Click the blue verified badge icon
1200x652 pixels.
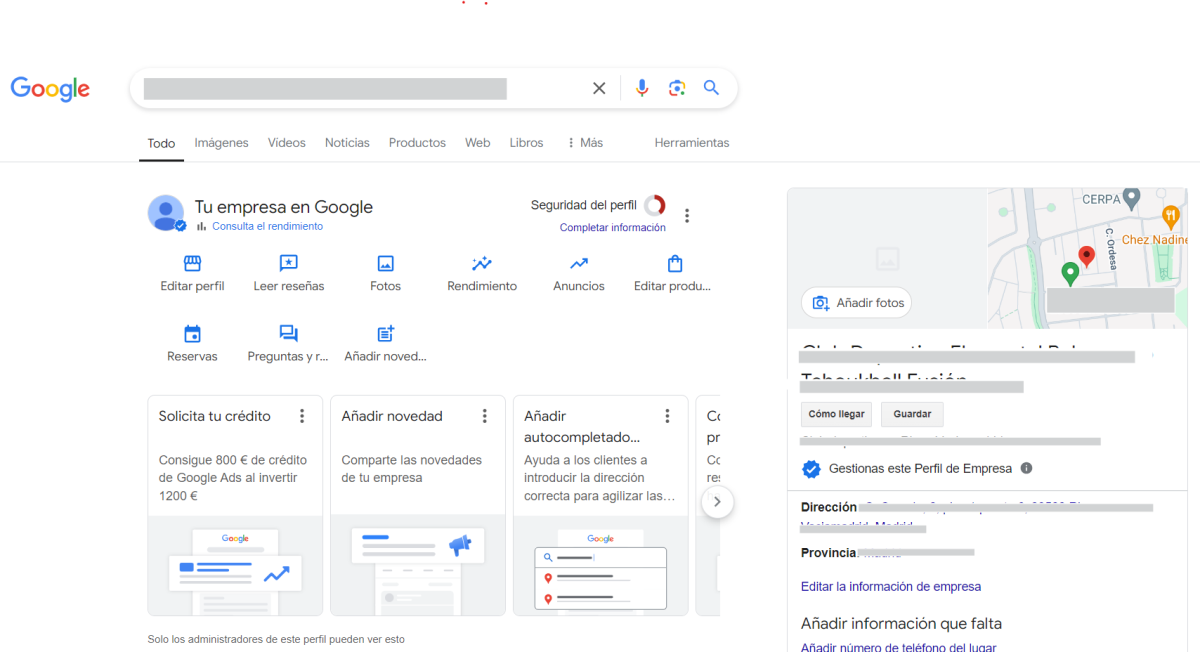[x=811, y=468]
